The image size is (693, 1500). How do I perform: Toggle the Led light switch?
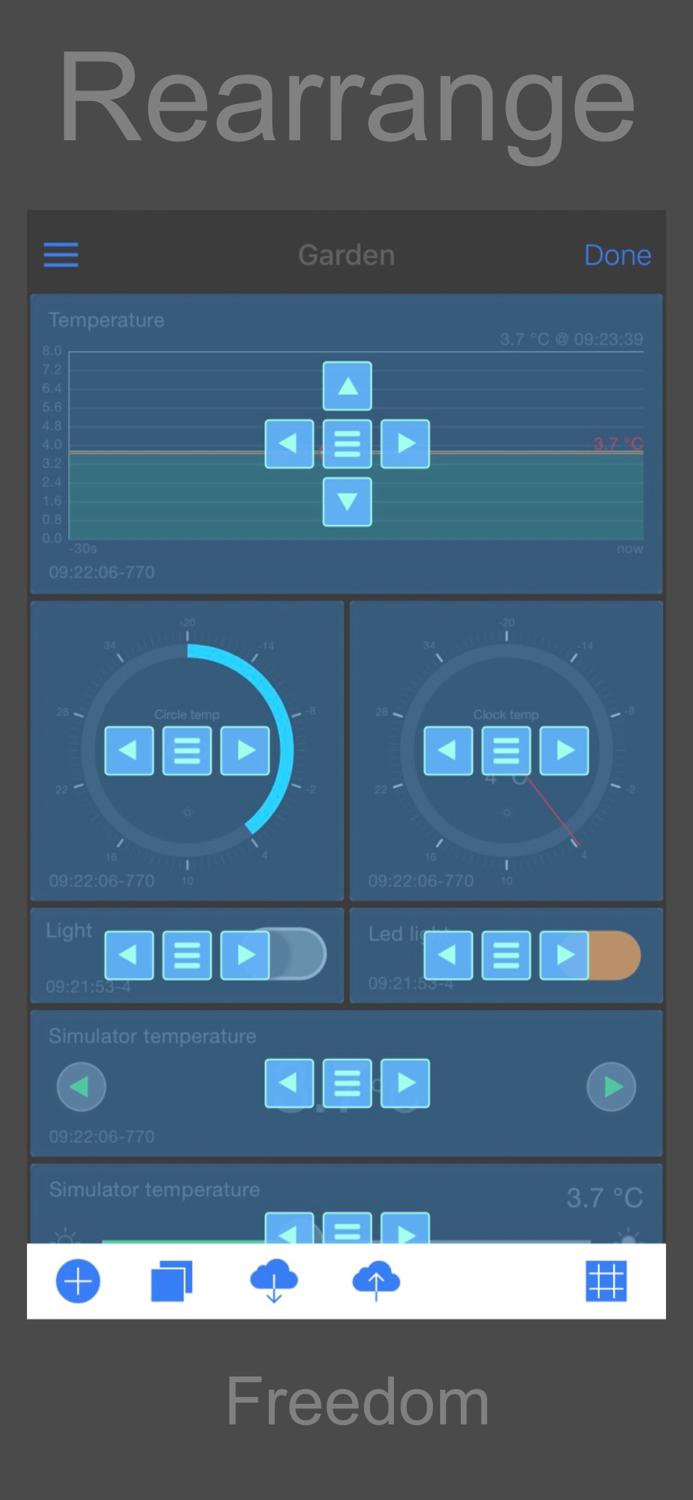click(612, 954)
